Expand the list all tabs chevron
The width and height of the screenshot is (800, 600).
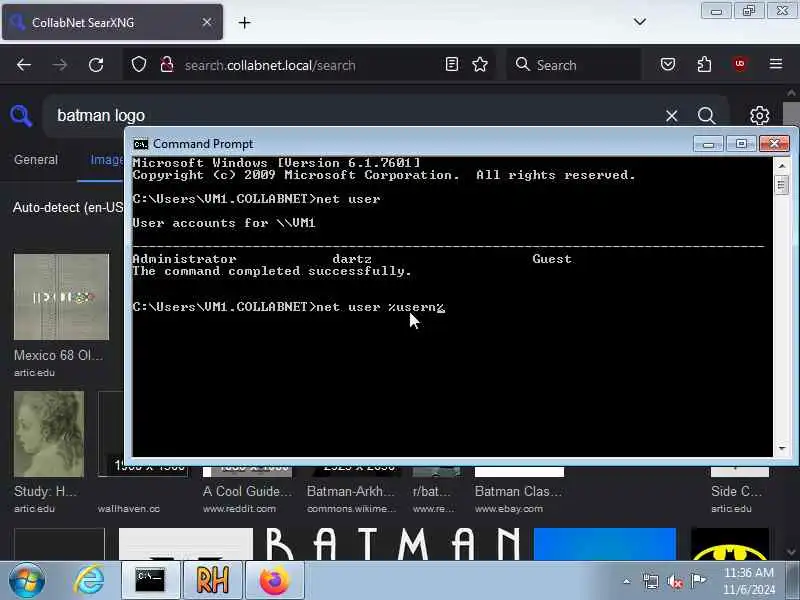click(640, 22)
